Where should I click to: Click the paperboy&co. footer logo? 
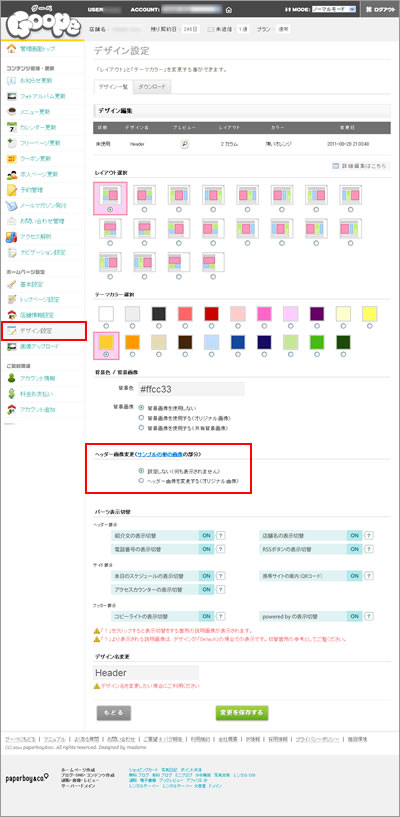pos(27,777)
